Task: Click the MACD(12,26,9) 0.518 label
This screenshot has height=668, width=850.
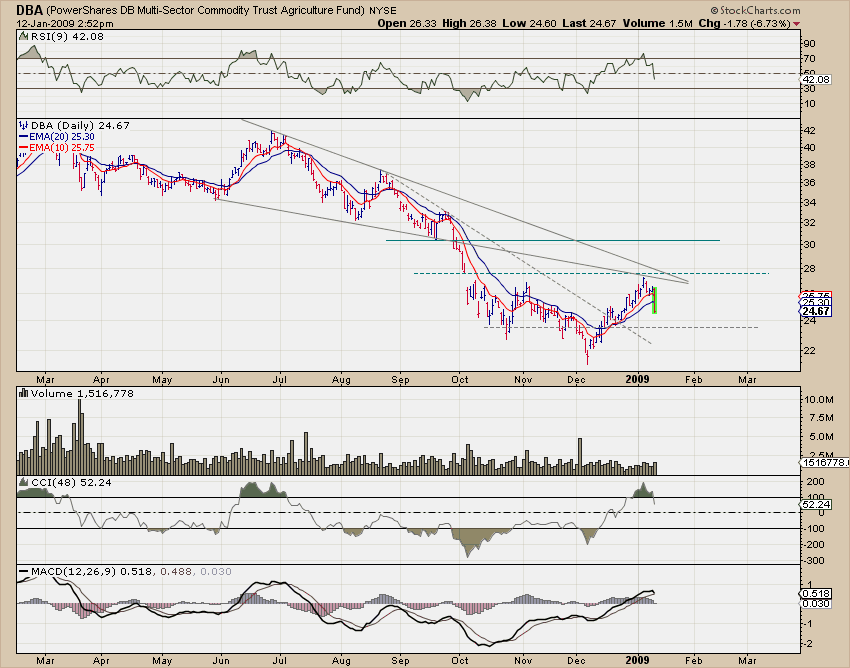Action: tap(92, 571)
